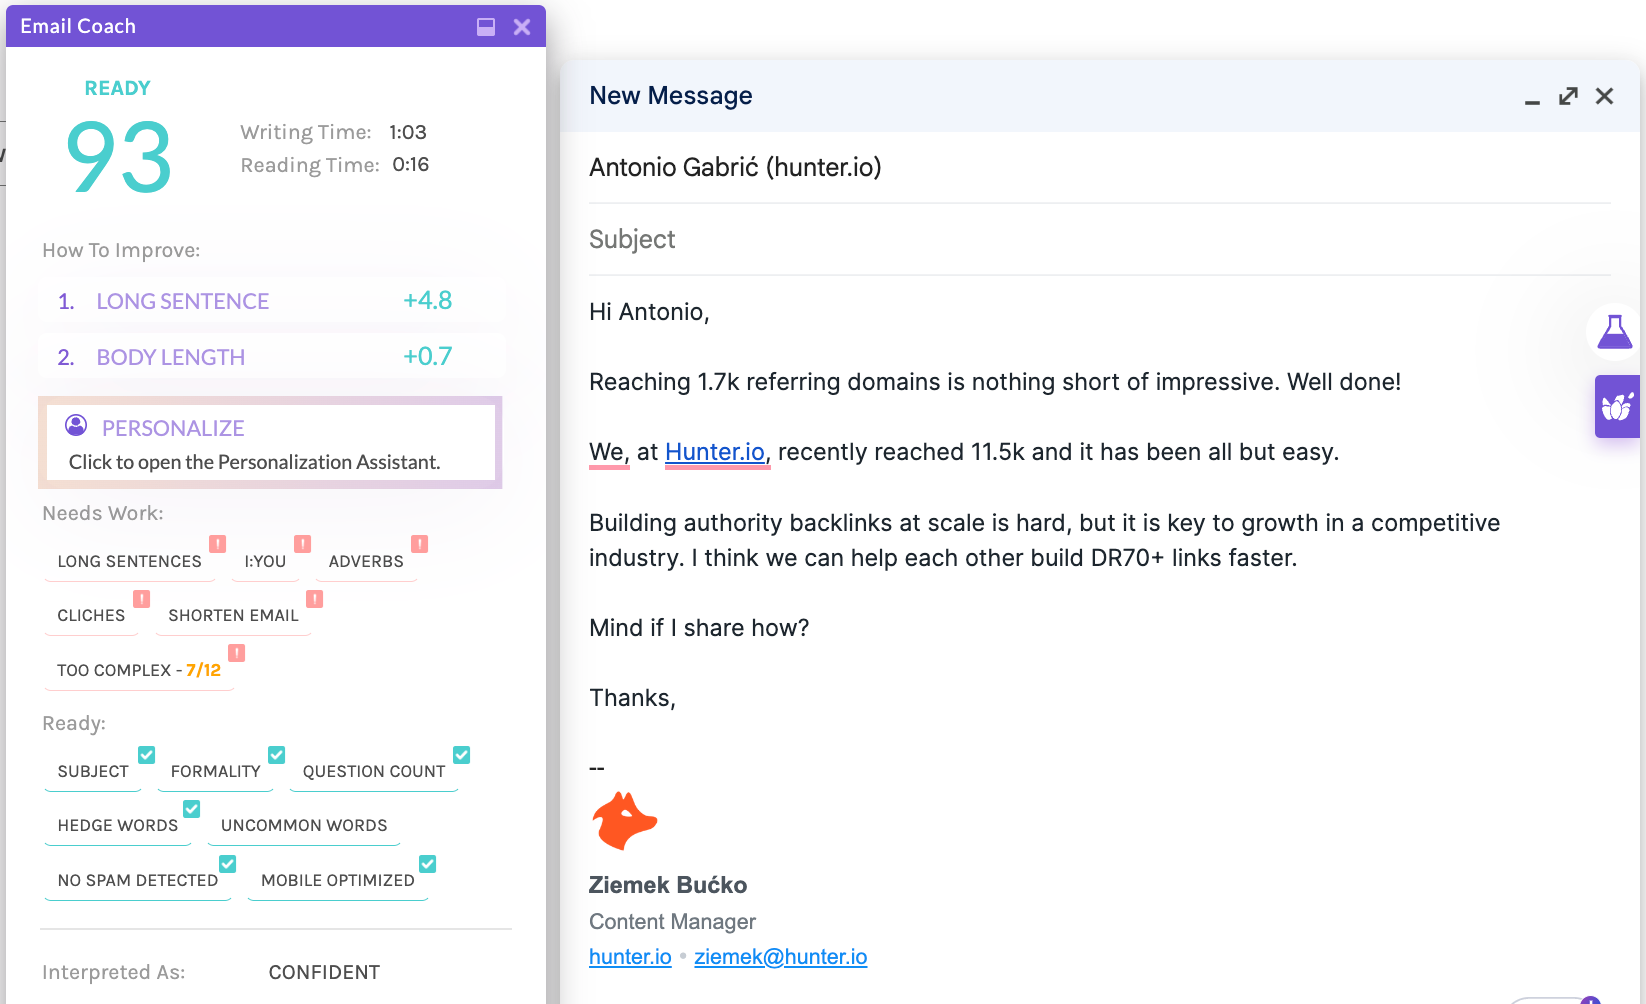Viewport: 1646px width, 1004px height.
Task: Select the CLICHES needs-work tag
Action: point(91,616)
